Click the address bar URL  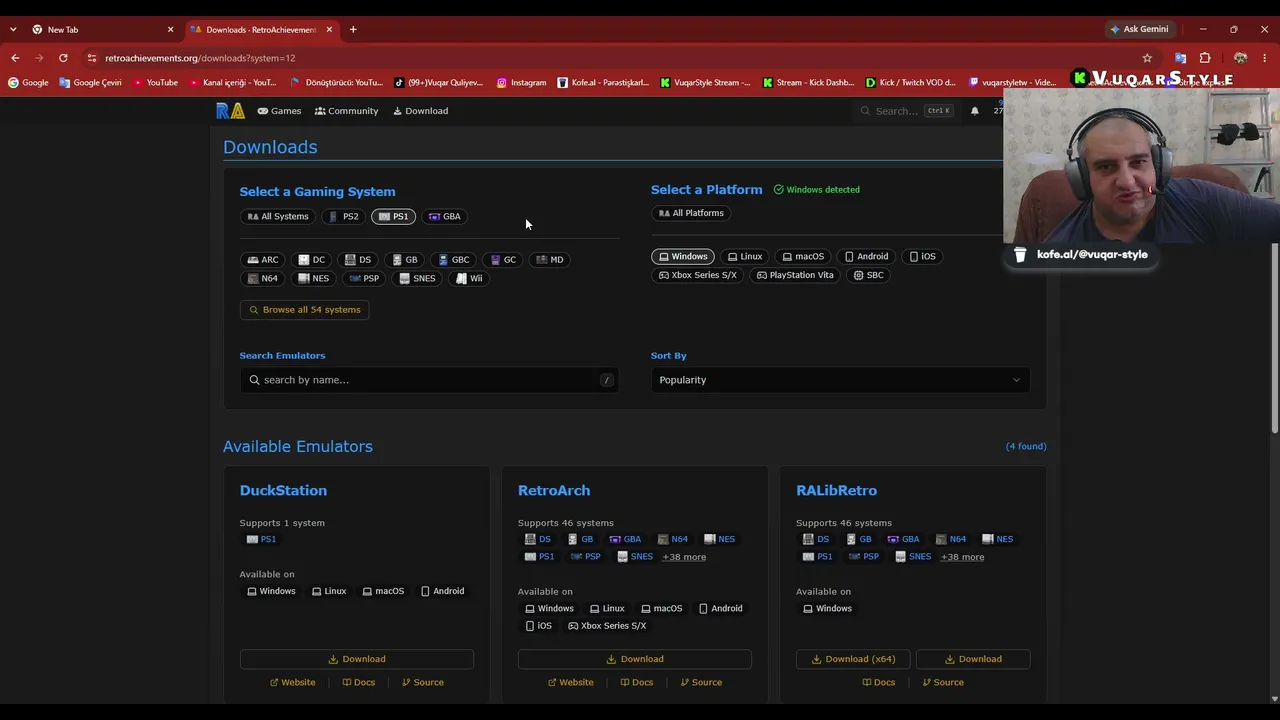tap(200, 58)
